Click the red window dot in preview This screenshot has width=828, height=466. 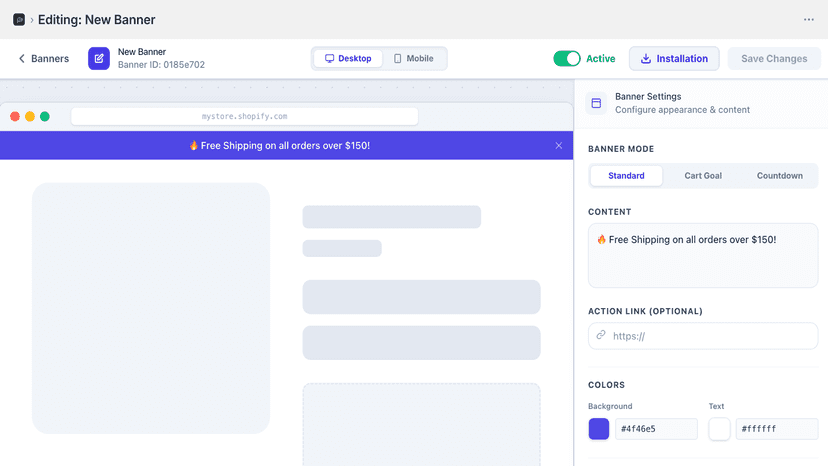pyautogui.click(x=15, y=116)
